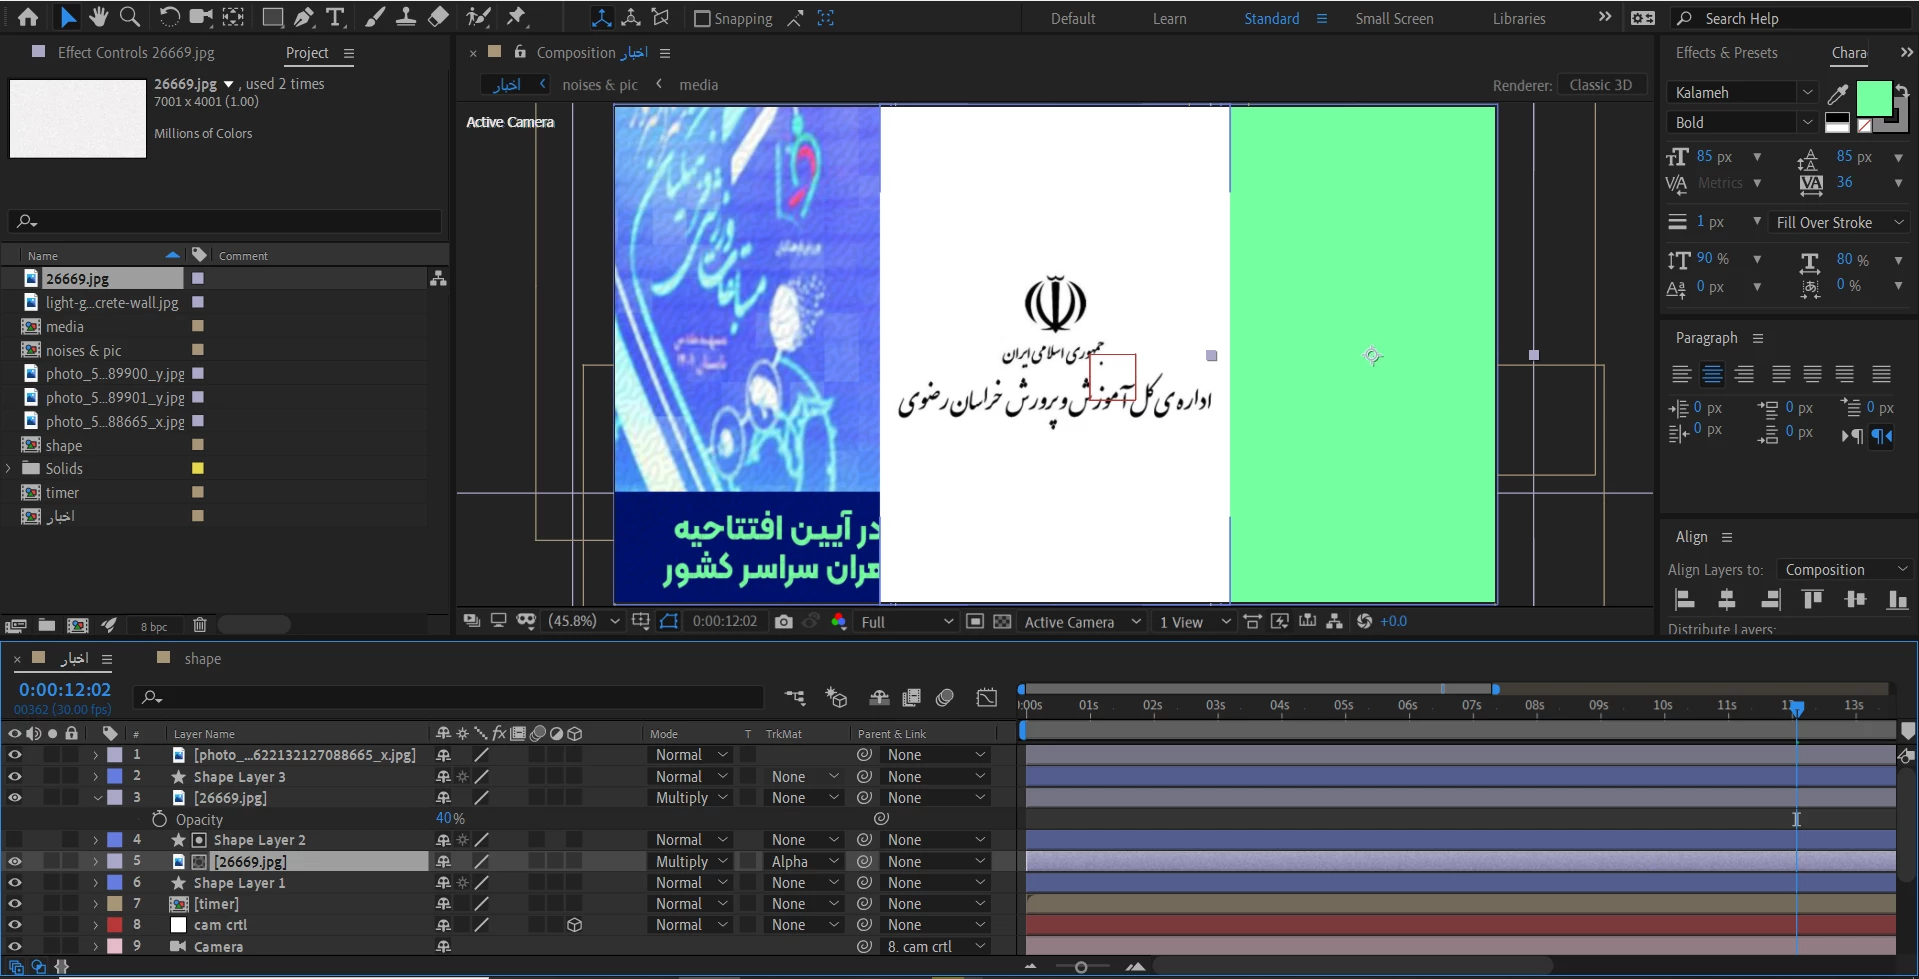Switch to the Learn workspace
Screen dimensions: 1919x979
click(x=1169, y=18)
